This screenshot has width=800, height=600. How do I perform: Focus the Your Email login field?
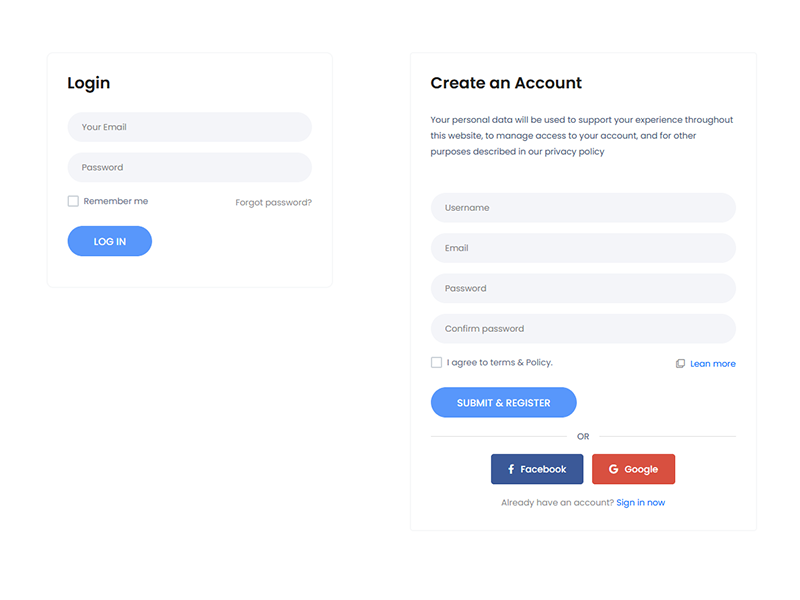coord(189,127)
